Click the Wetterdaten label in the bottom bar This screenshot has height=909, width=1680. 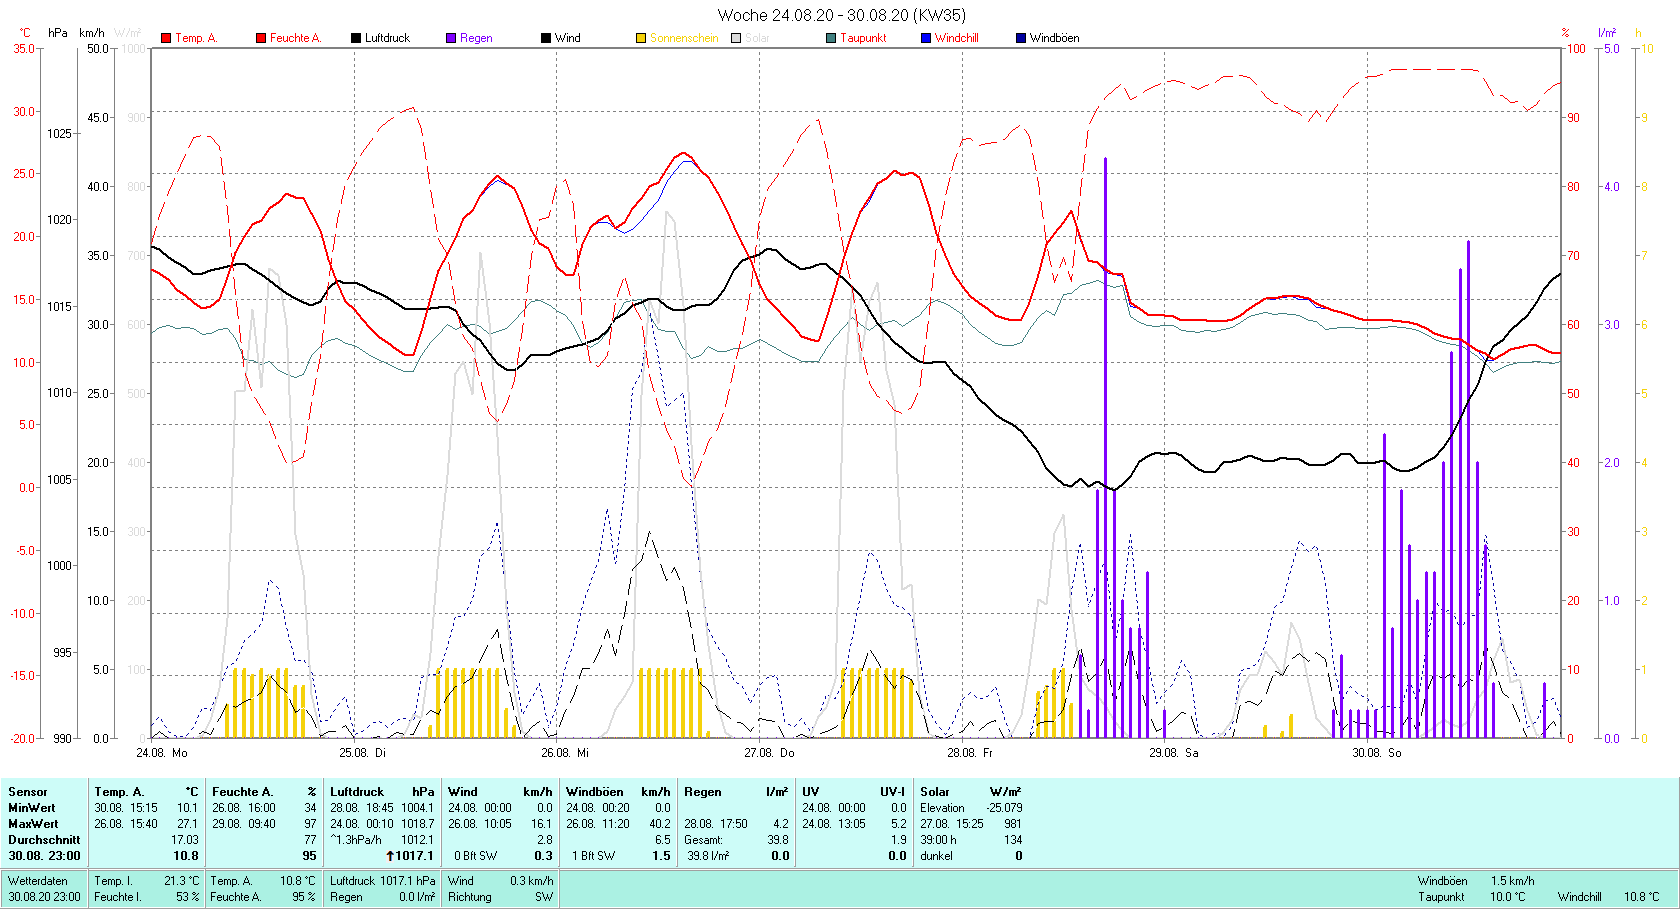(38, 881)
